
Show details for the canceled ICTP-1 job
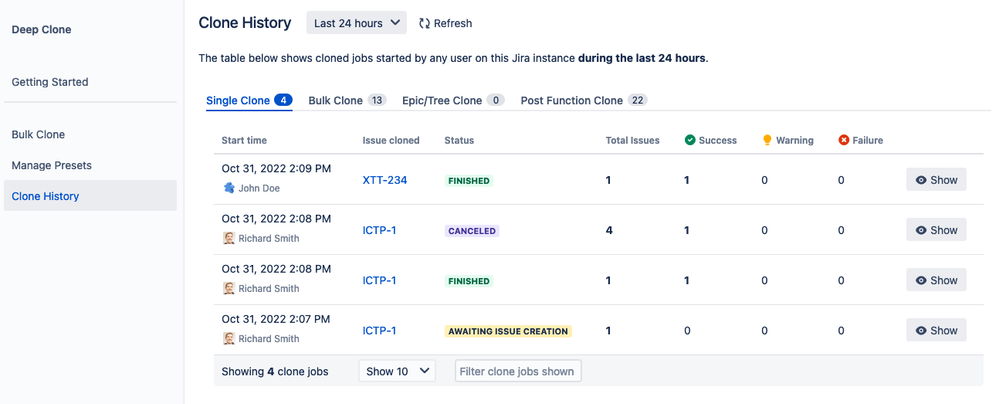tap(936, 230)
